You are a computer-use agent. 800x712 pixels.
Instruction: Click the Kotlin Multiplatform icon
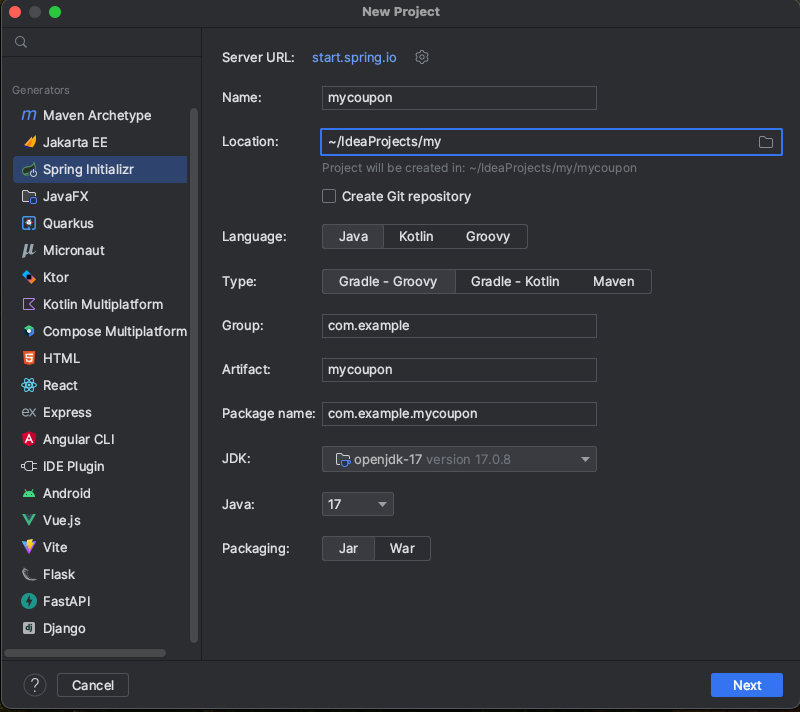pyautogui.click(x=29, y=304)
